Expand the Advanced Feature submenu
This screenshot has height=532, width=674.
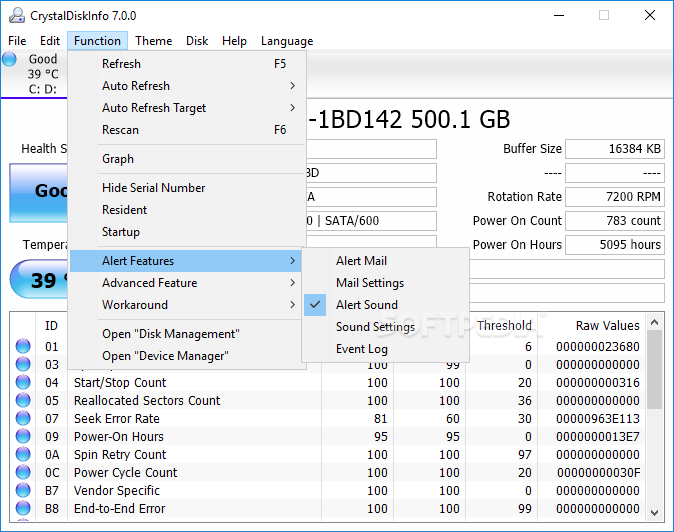click(187, 283)
